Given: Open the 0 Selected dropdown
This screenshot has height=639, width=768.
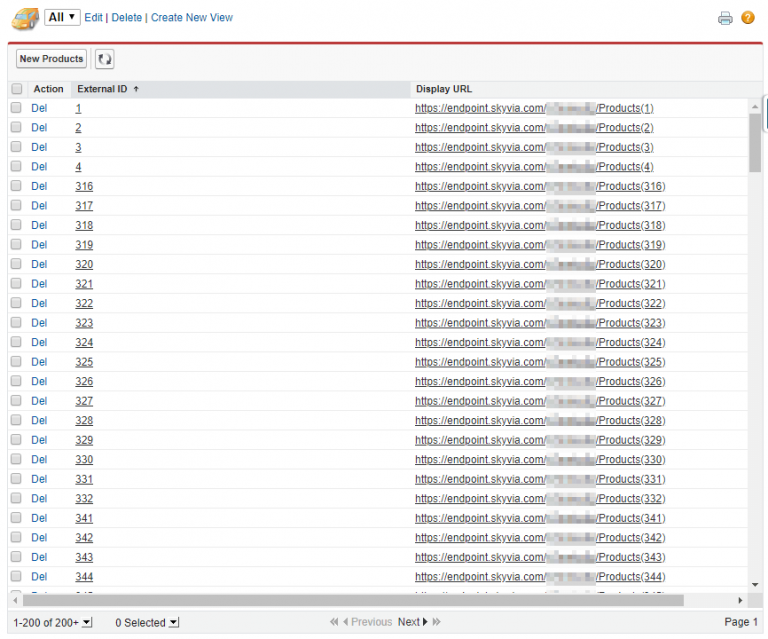Looking at the screenshot, I should coord(173,623).
